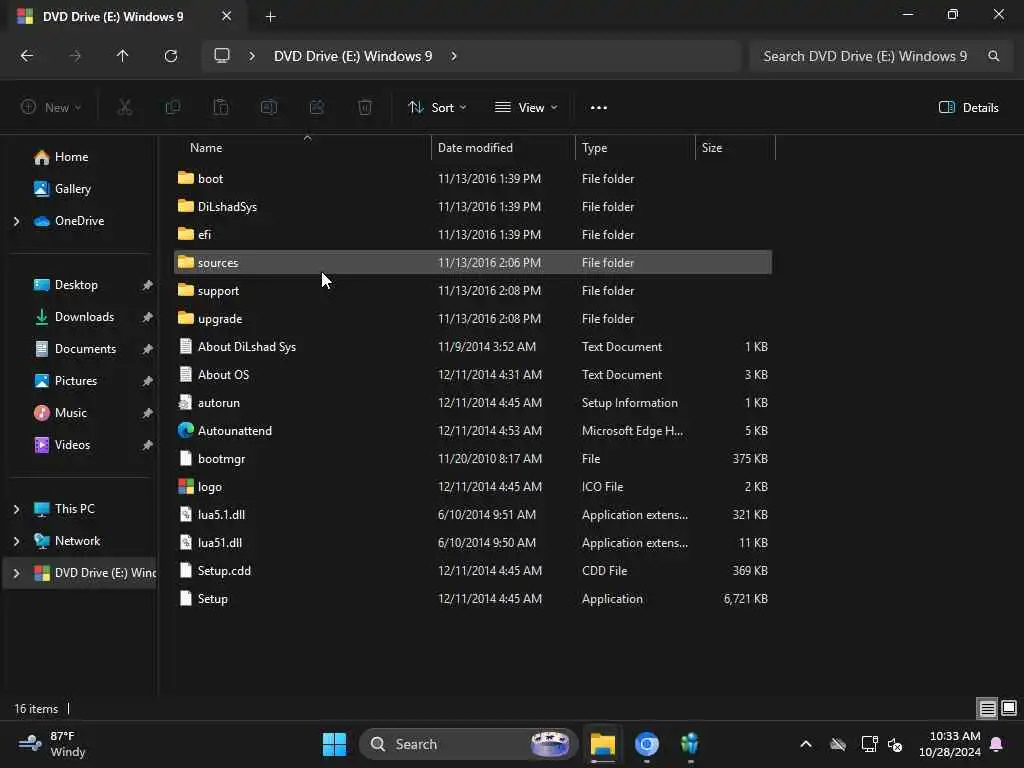Open the Sort dropdown
1024x768 pixels.
437,108
